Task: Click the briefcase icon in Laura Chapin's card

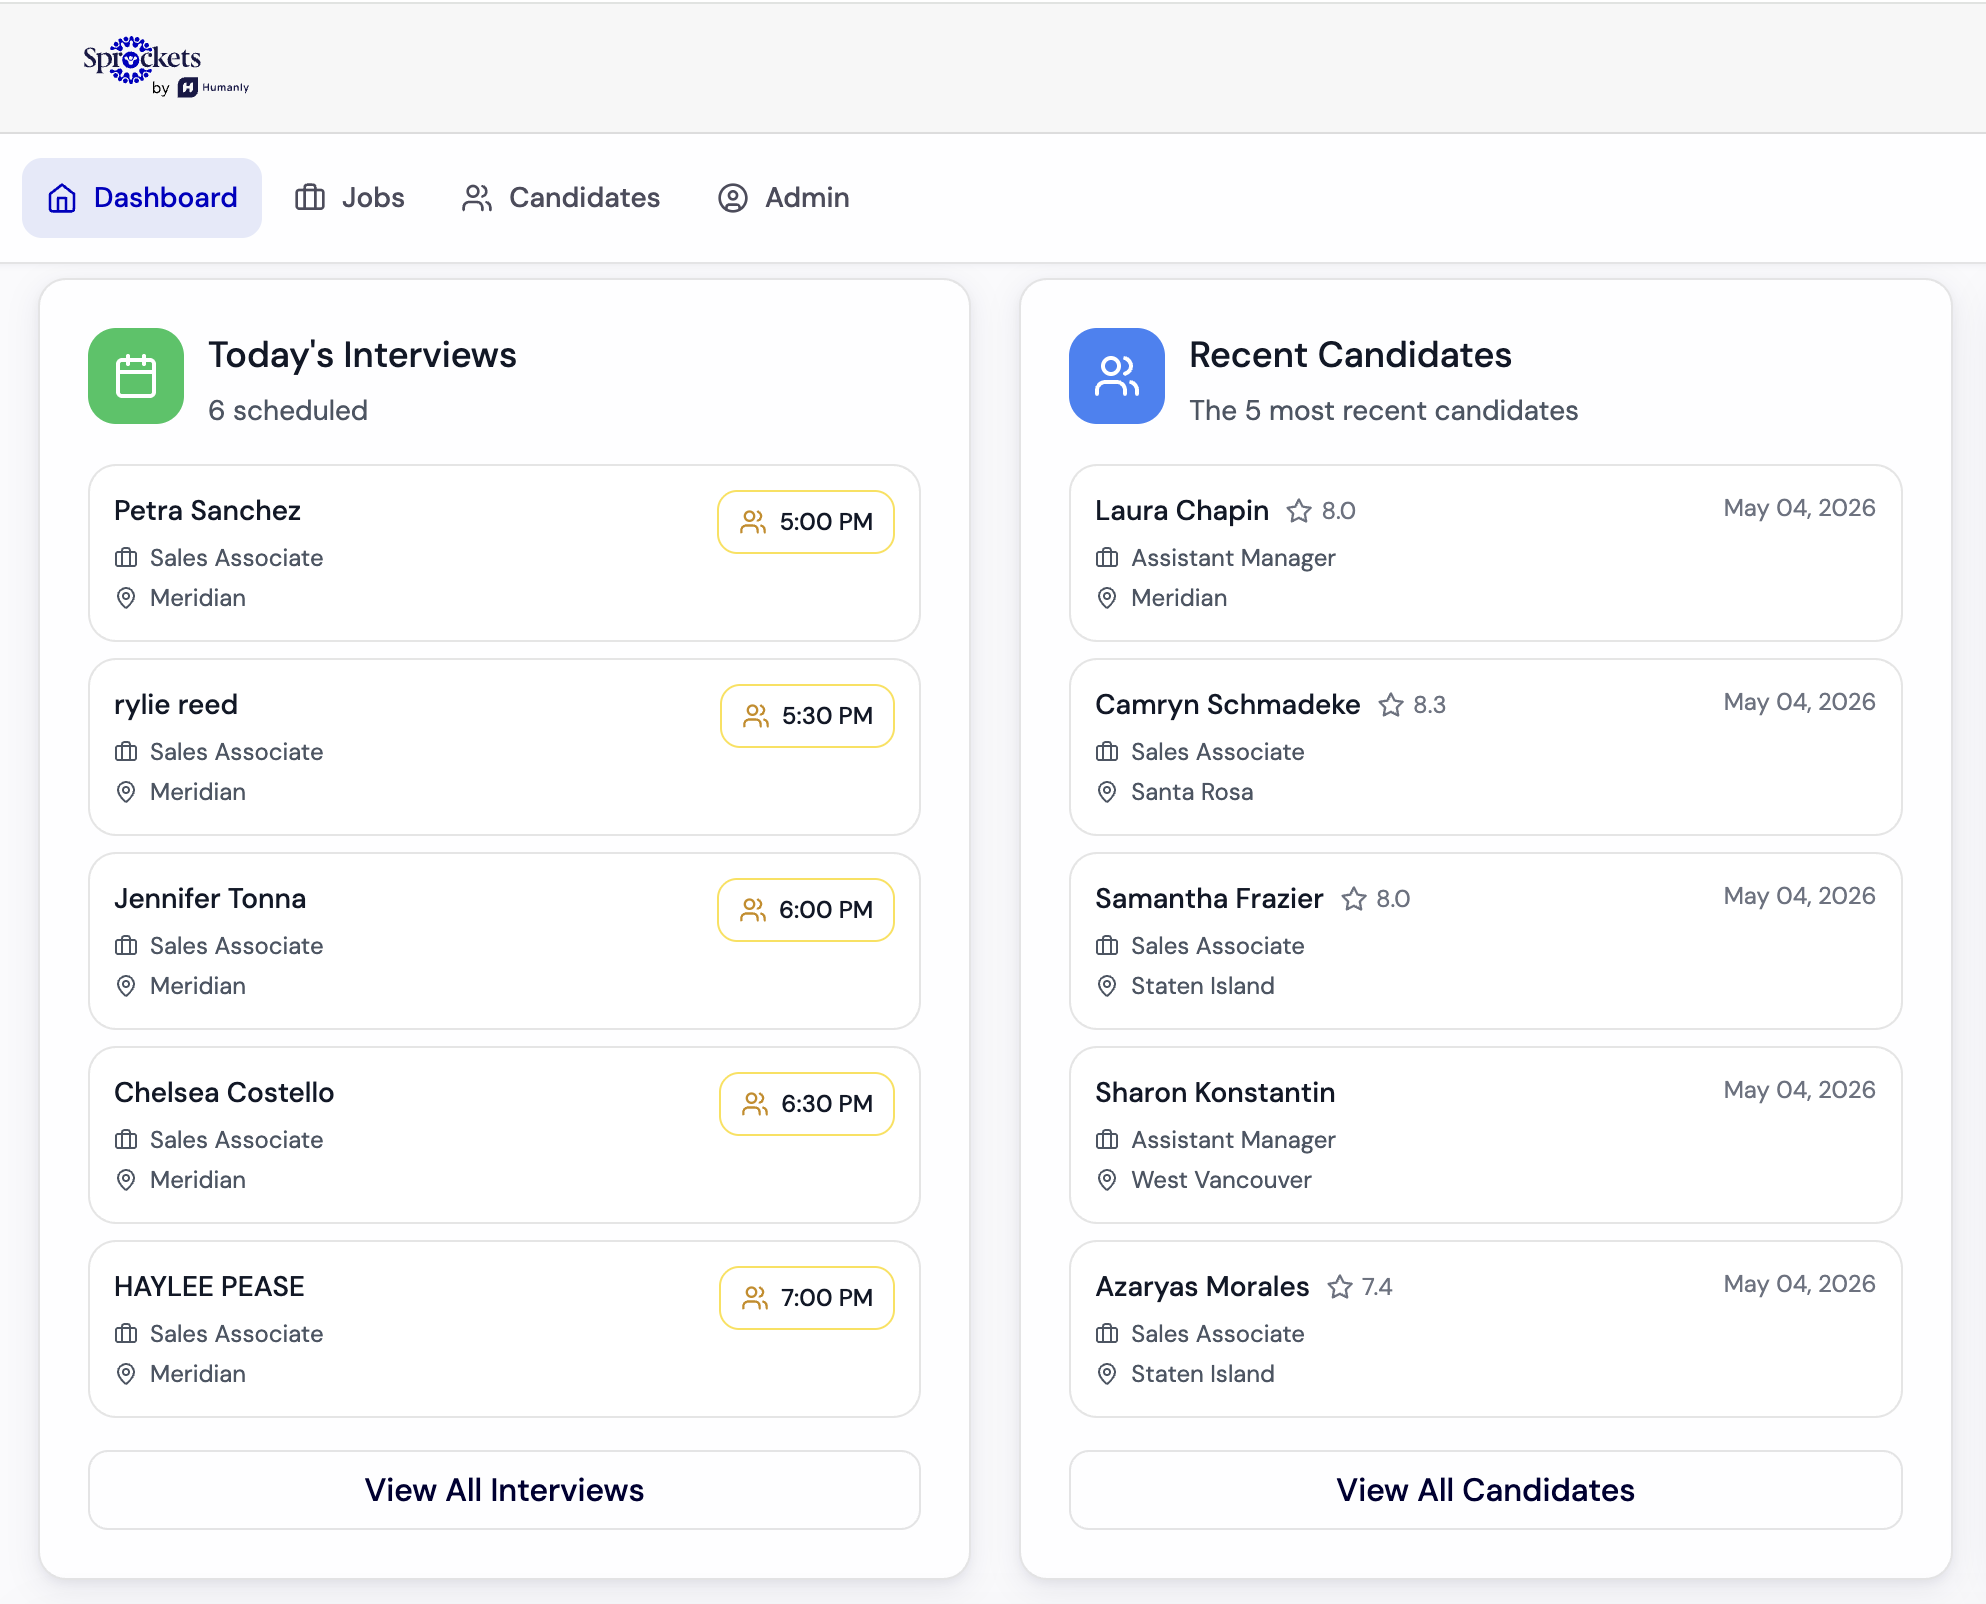Action: (x=1107, y=558)
